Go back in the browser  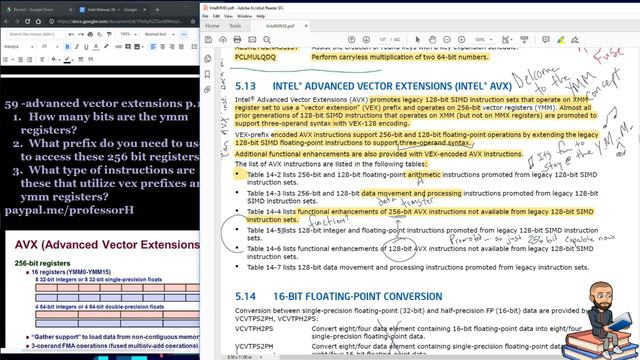pos(6,21)
